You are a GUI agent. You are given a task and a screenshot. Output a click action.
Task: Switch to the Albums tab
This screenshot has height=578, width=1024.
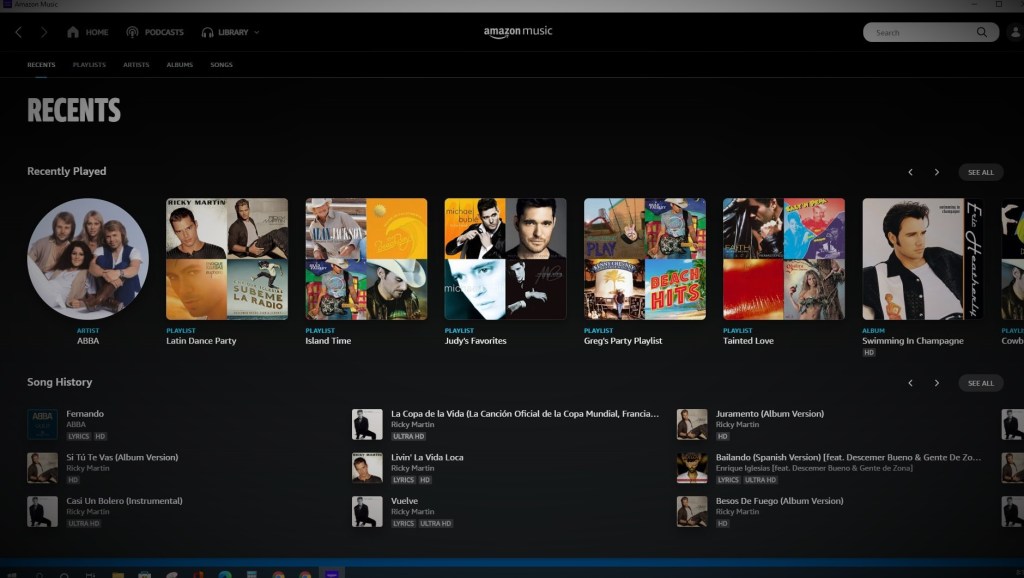180,65
